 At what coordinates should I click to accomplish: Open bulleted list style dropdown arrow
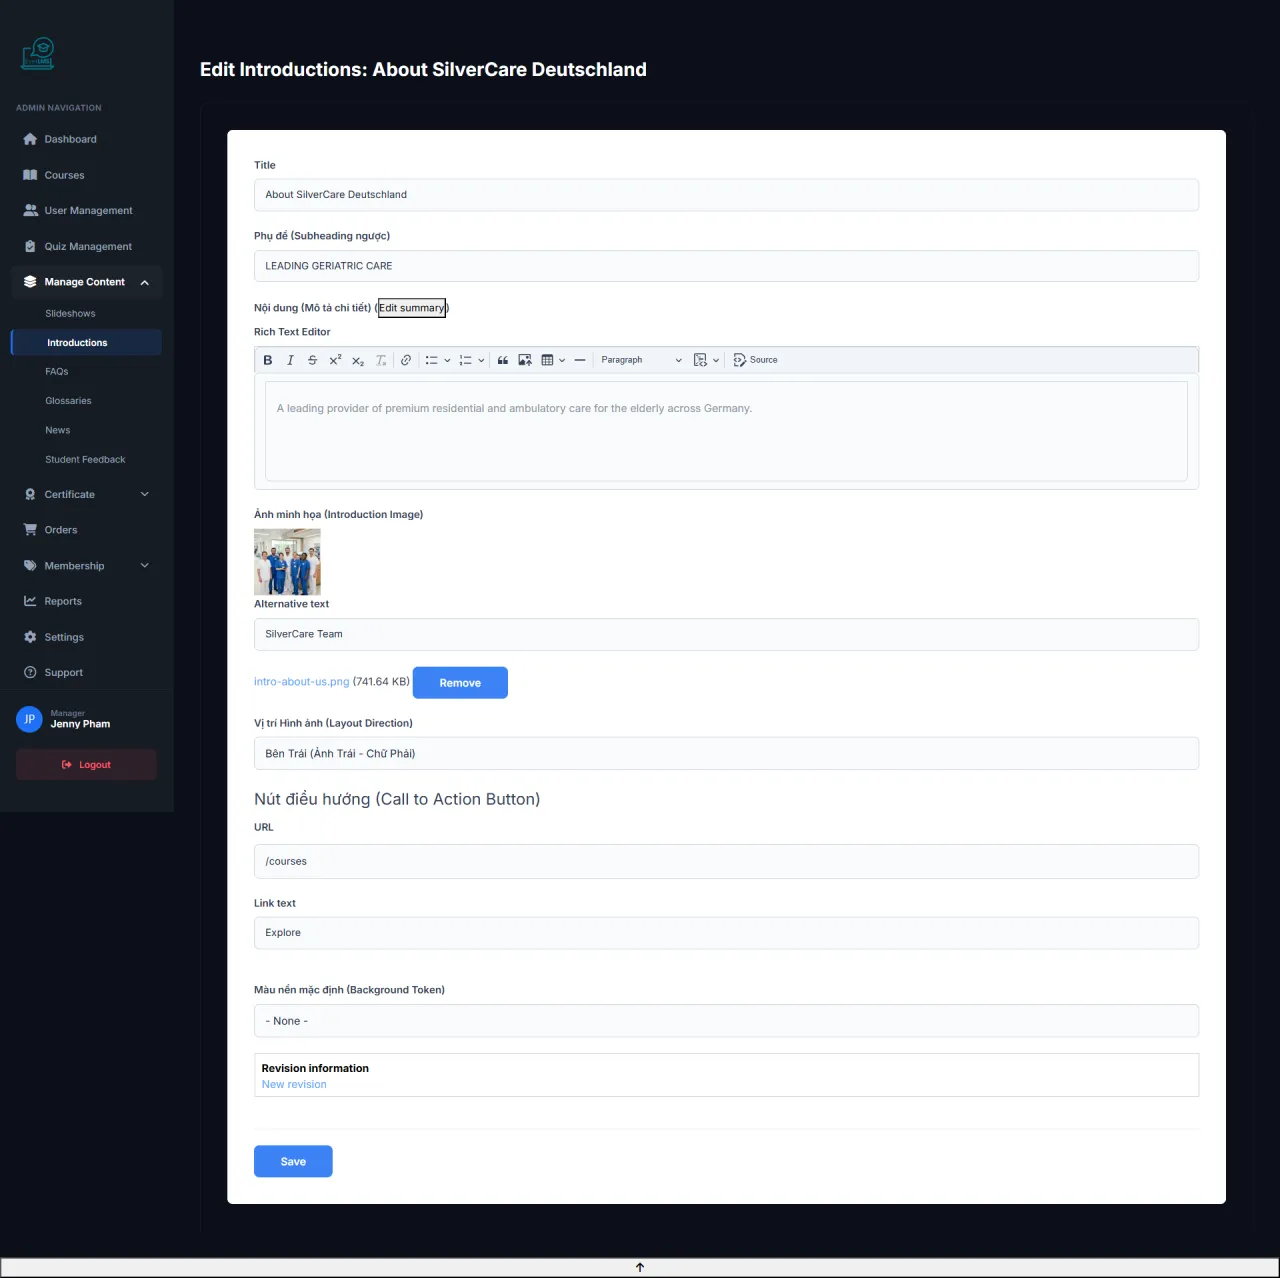click(x=447, y=360)
